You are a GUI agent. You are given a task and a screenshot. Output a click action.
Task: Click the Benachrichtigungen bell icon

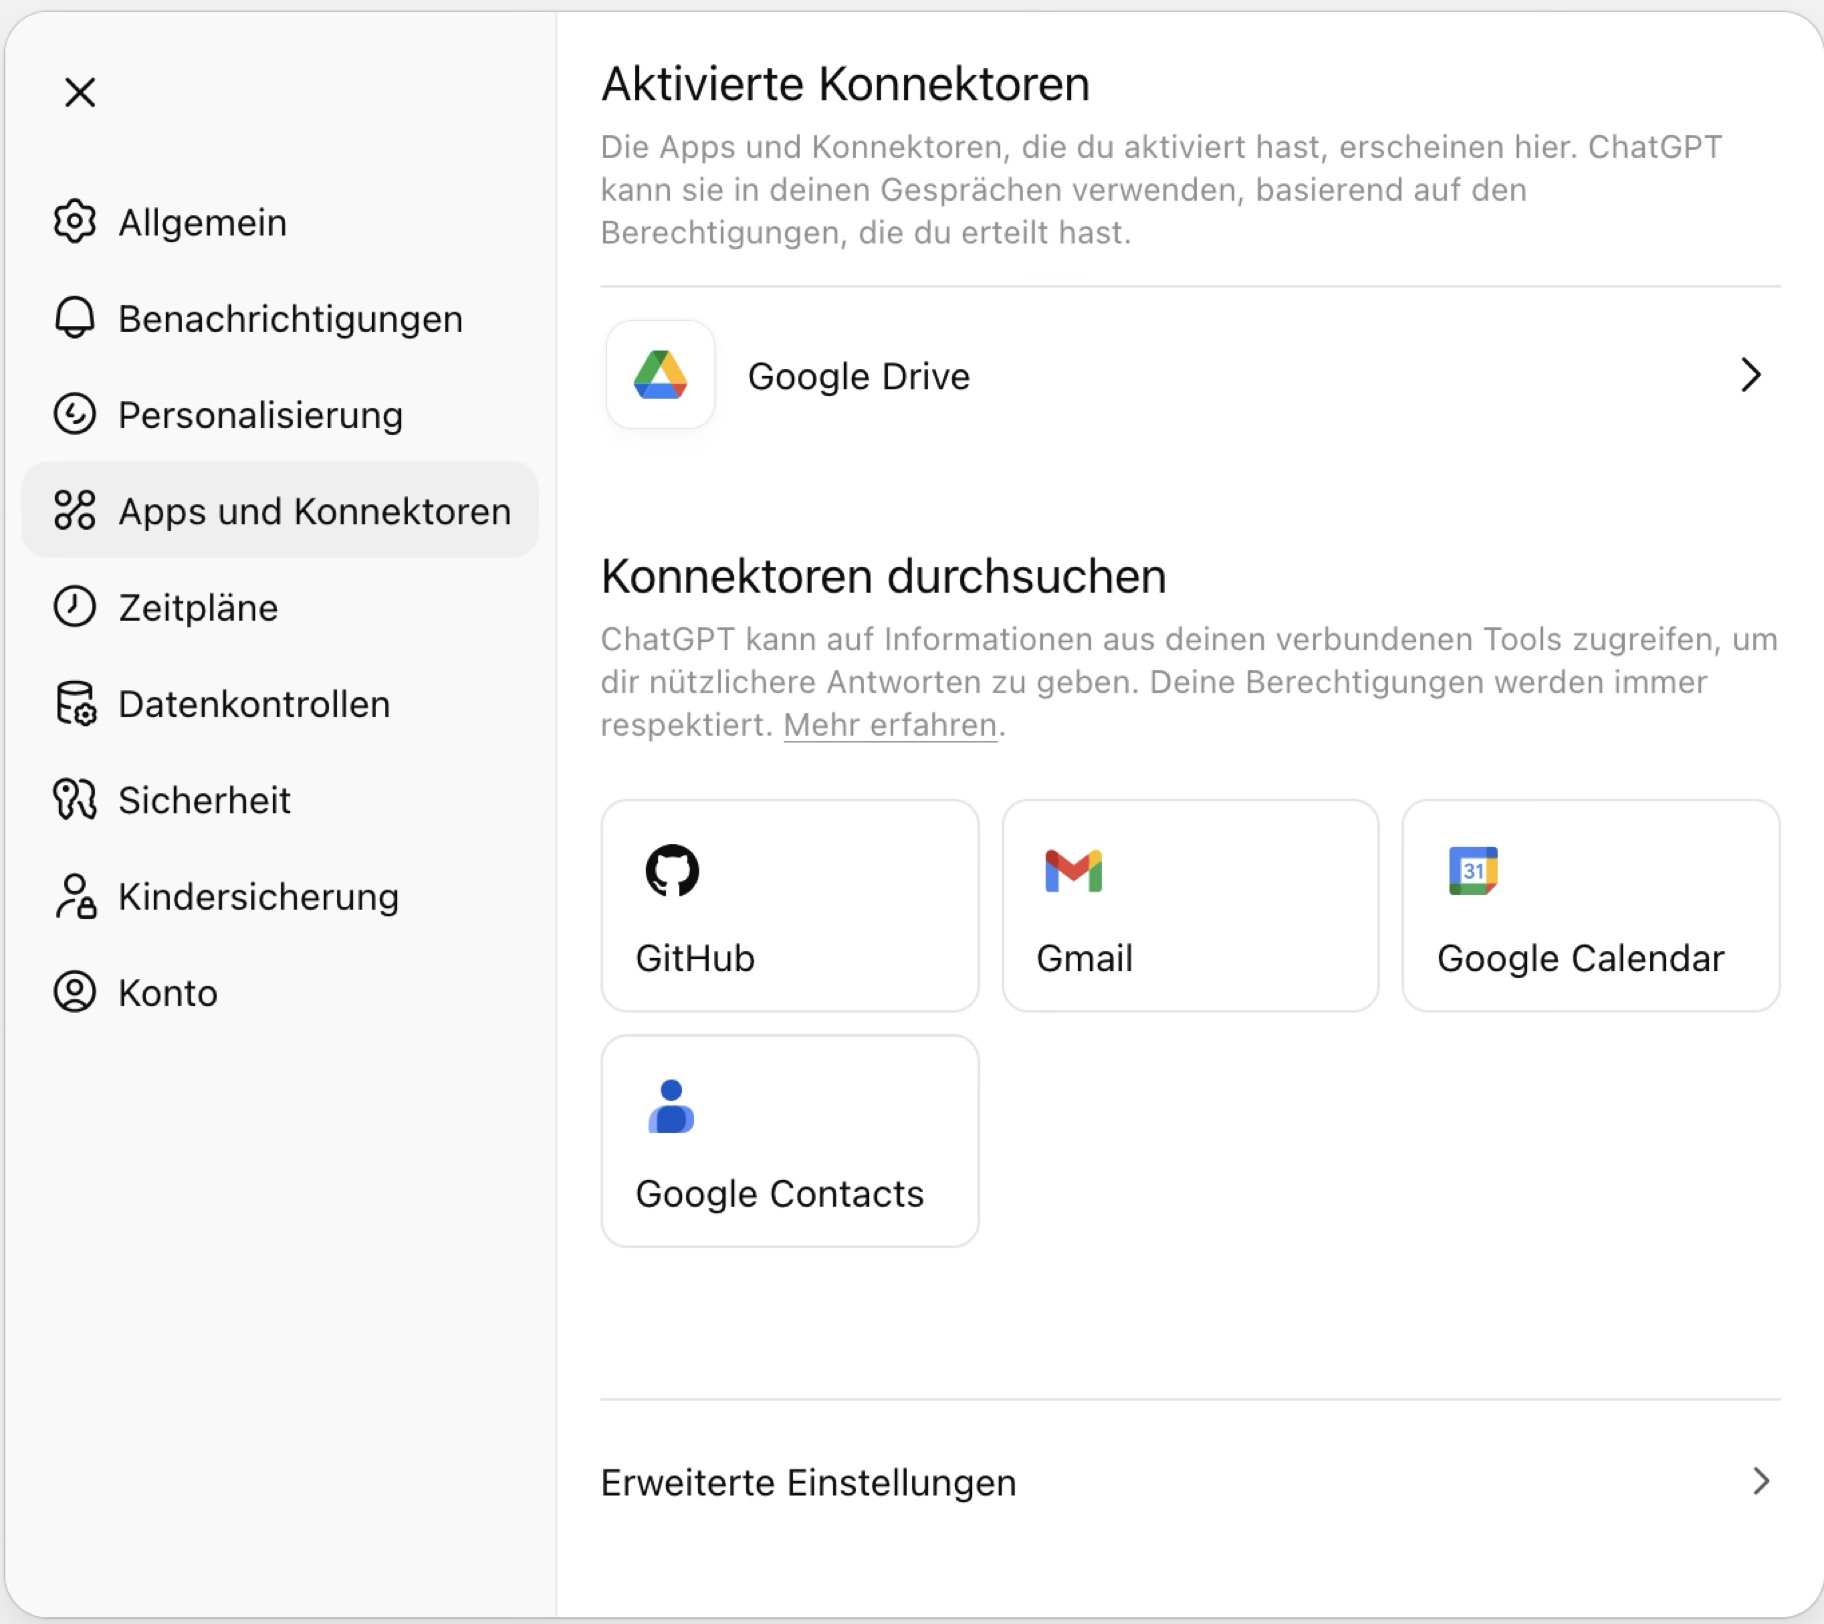click(x=75, y=319)
